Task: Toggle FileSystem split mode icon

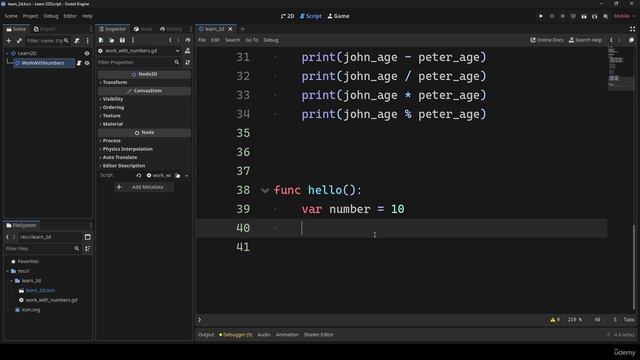Action: coord(87,237)
